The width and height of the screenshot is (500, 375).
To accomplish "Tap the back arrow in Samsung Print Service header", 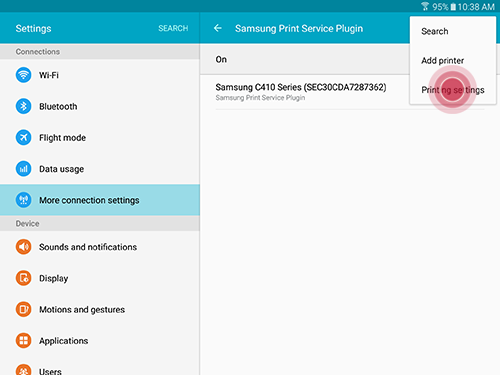I will tap(218, 28).
